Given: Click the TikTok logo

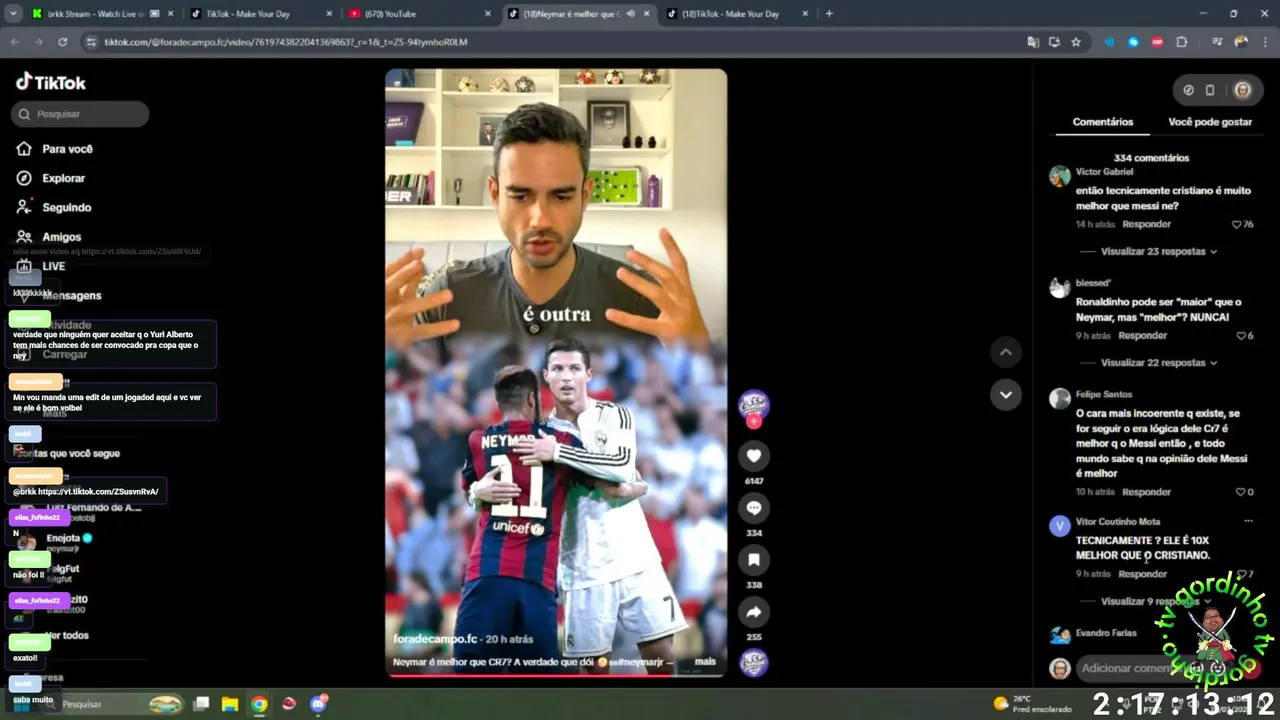Looking at the screenshot, I should [51, 82].
